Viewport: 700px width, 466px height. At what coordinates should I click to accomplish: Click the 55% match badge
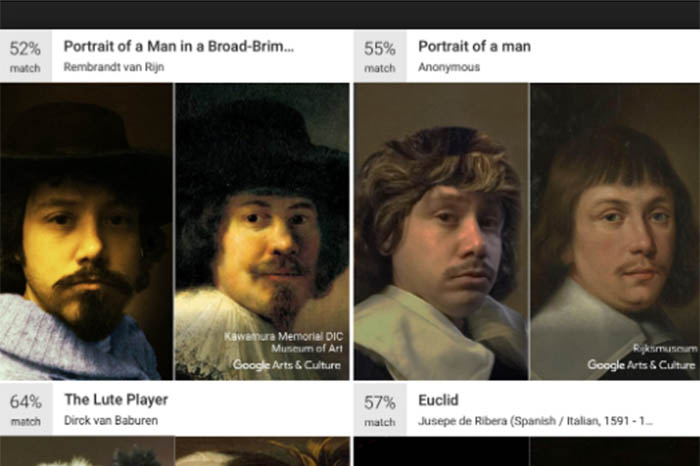(379, 56)
